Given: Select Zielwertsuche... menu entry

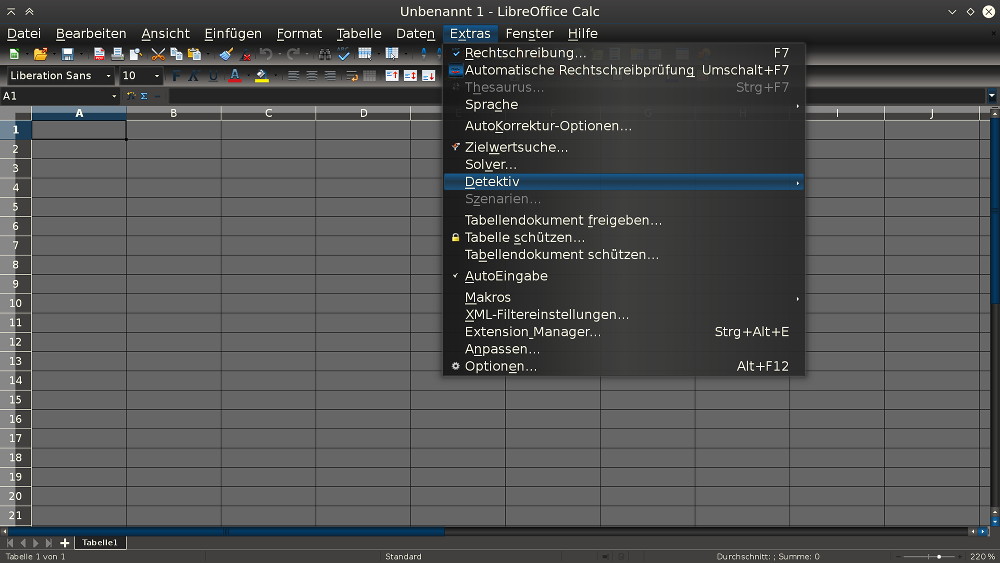Looking at the screenshot, I should click(624, 147).
